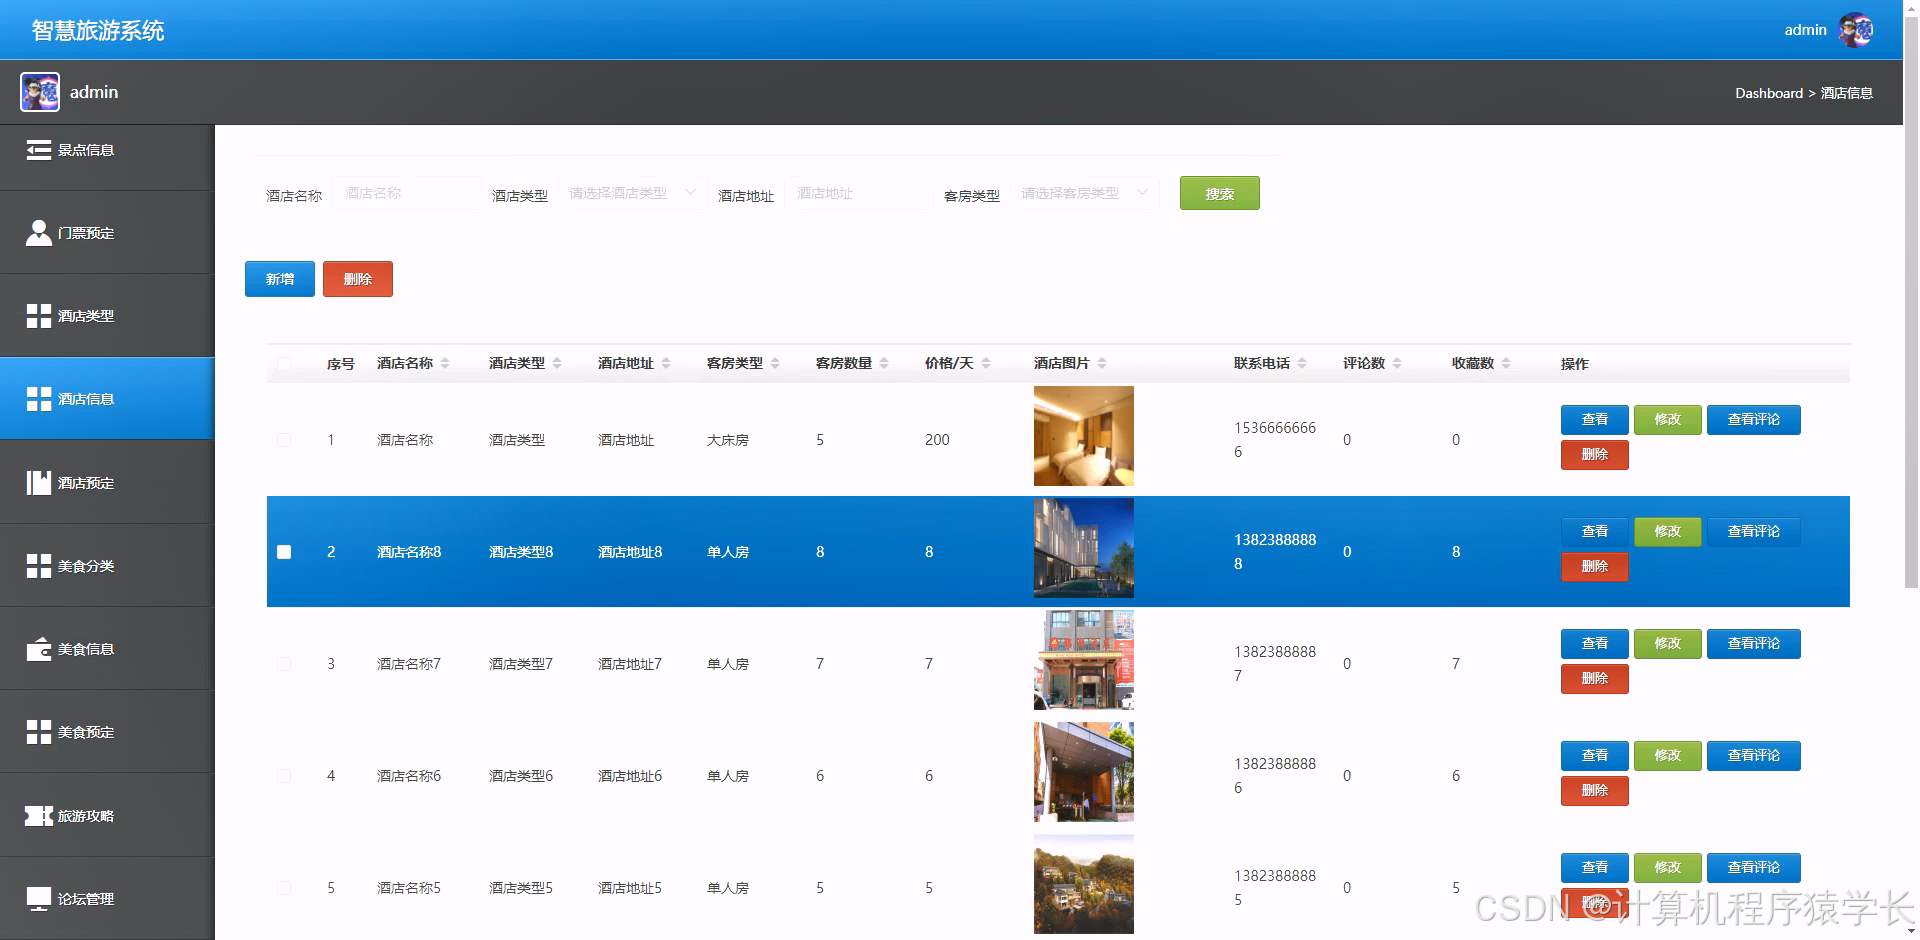Open hotel room image in row 1

[x=1084, y=436]
